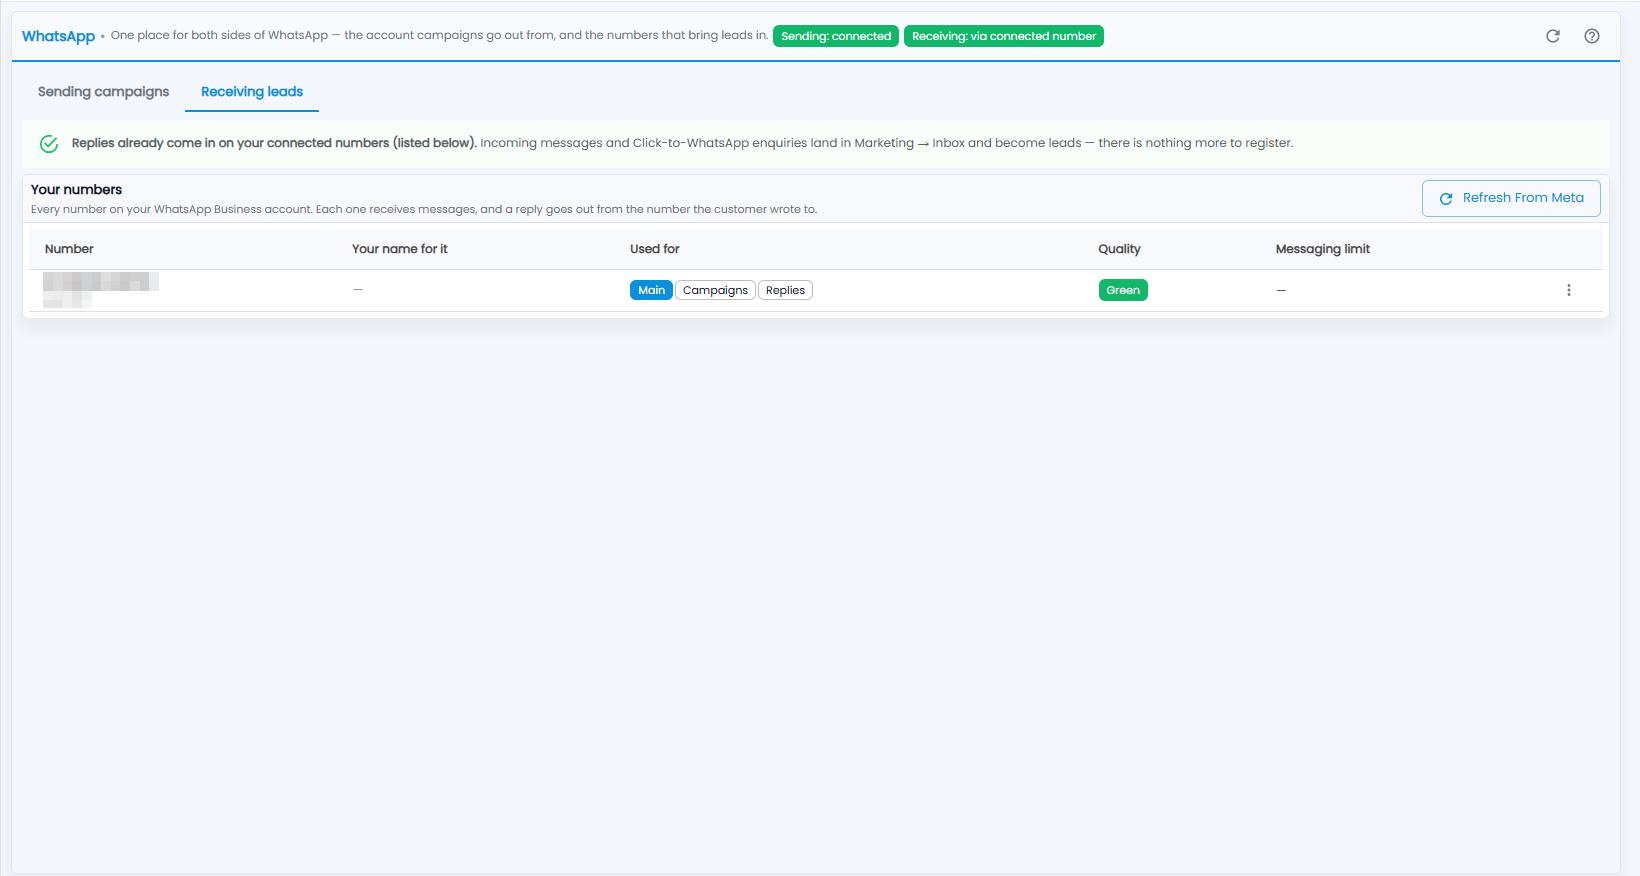Image resolution: width=1640 pixels, height=876 pixels.
Task: Click the Quality column header
Action: (1119, 249)
